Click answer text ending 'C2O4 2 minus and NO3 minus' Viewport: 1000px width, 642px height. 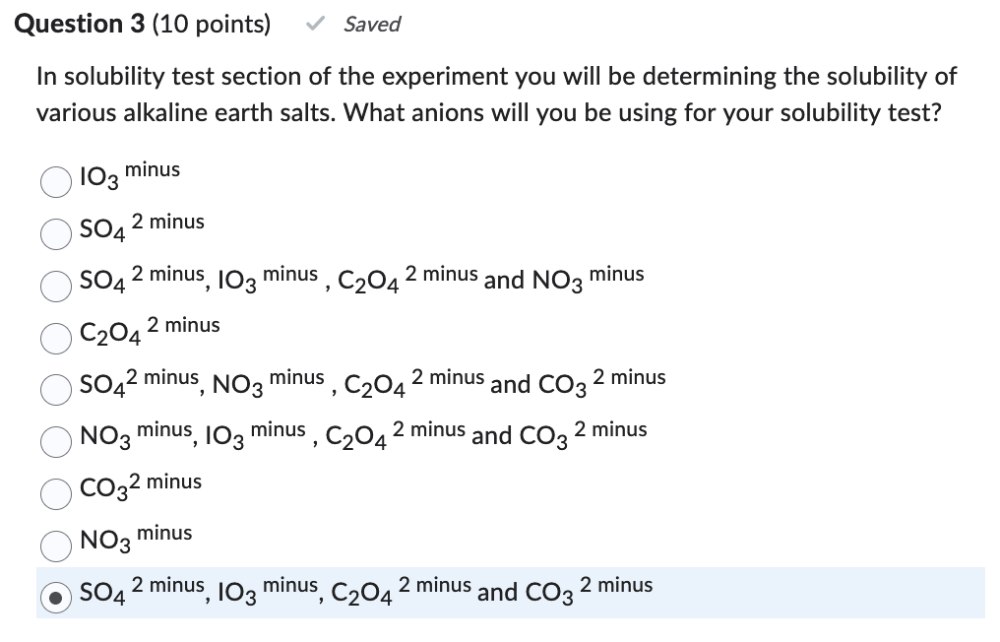(361, 282)
